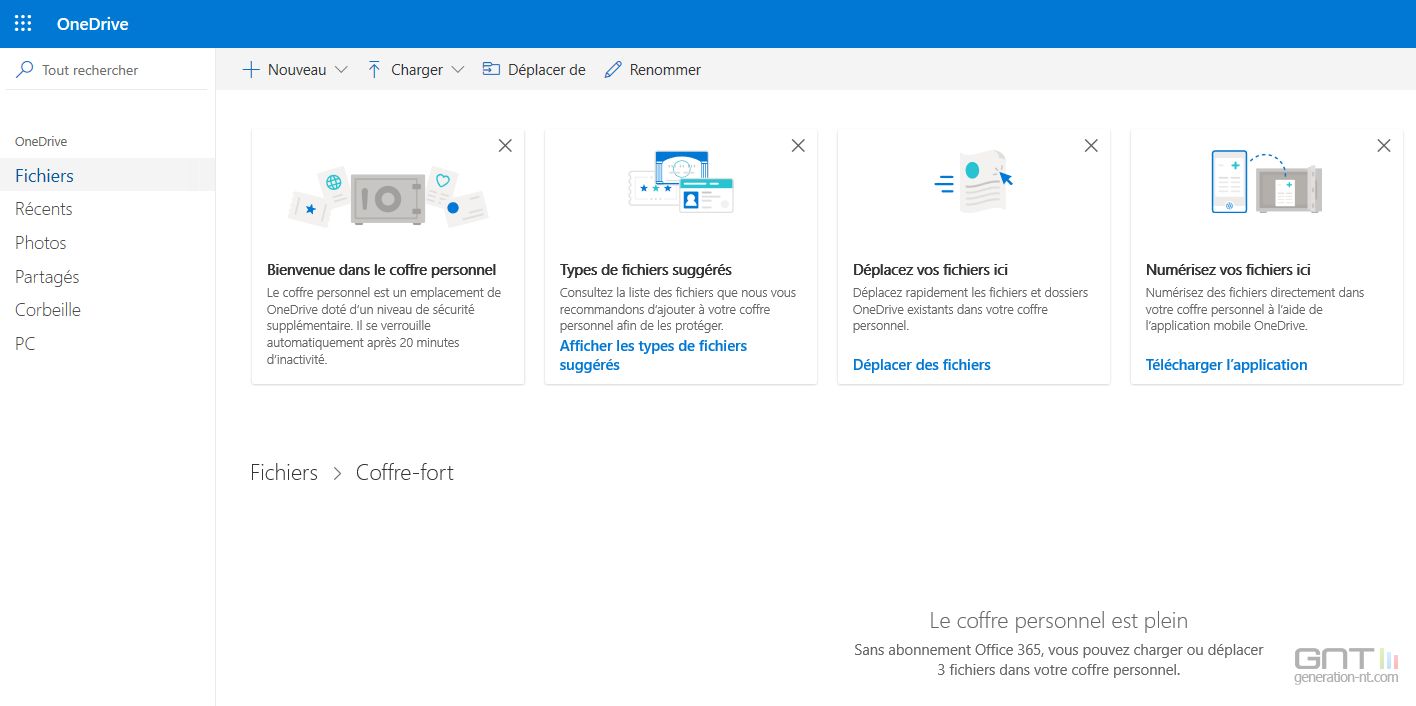Click the Renommer pencil icon
1416x706 pixels.
pyautogui.click(x=613, y=70)
